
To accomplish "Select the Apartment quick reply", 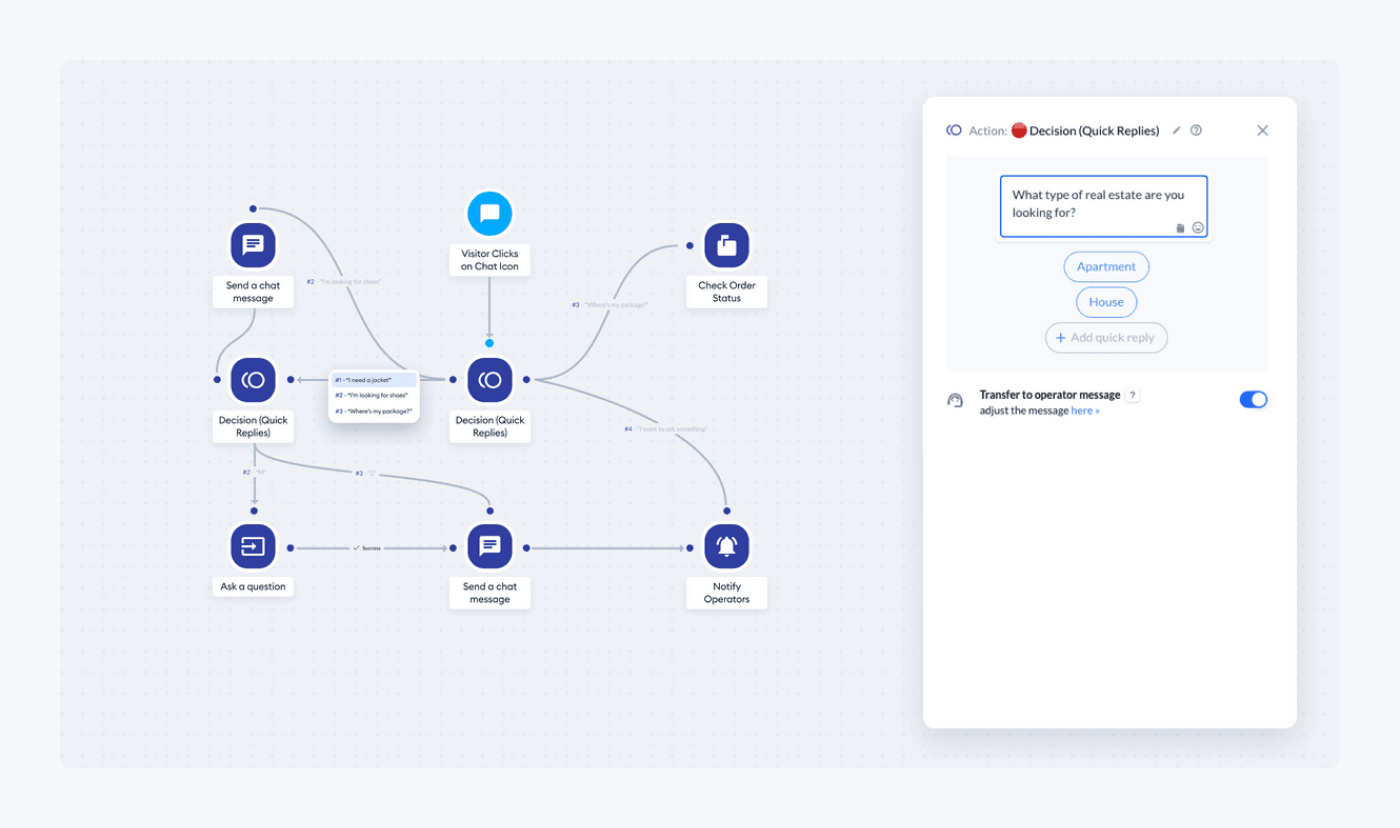I will click(1106, 266).
